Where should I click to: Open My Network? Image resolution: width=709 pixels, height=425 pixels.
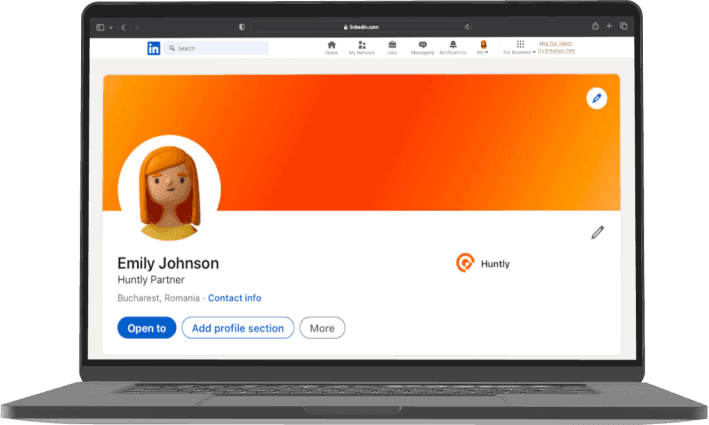362,47
